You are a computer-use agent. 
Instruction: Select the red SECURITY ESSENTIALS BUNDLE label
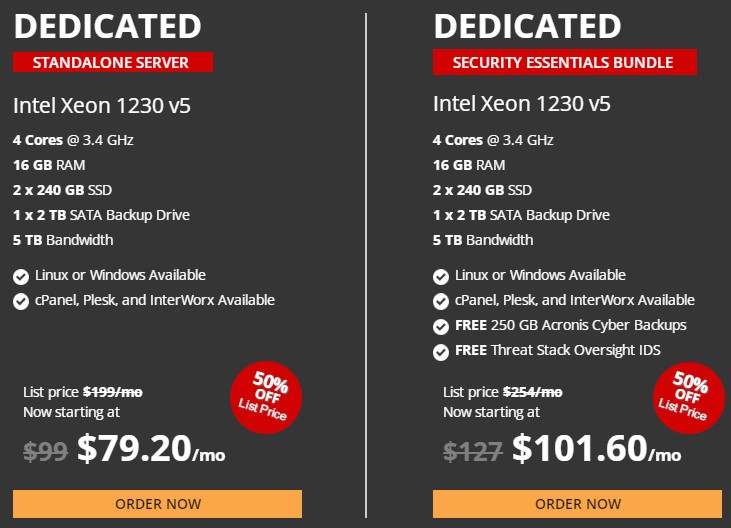pyautogui.click(x=564, y=63)
